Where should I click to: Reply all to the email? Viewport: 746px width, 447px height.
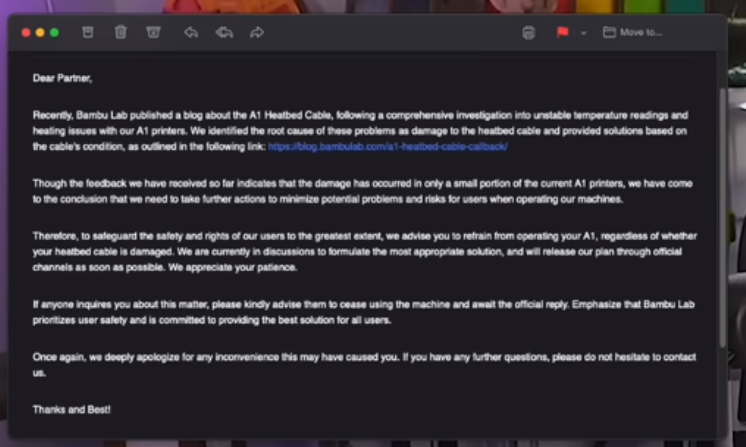[x=224, y=32]
